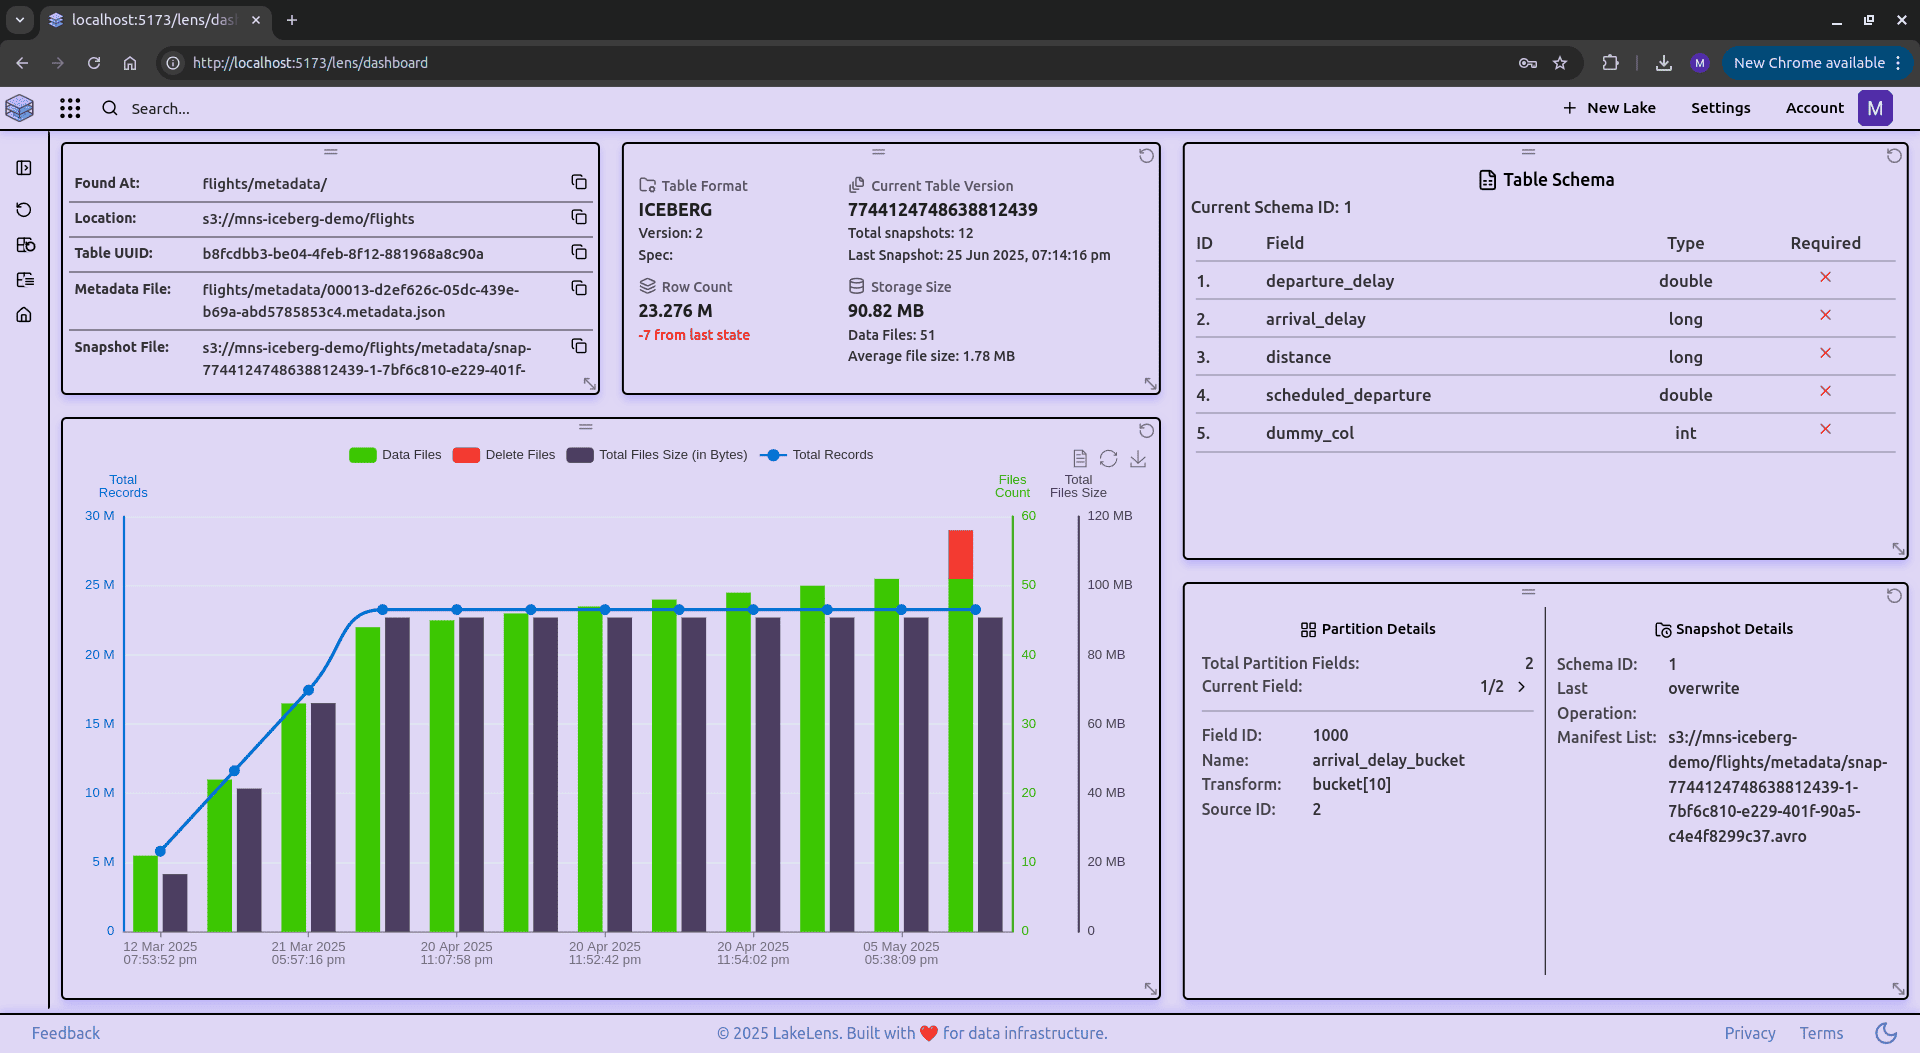Copy the Table UUID value

pos(578,253)
